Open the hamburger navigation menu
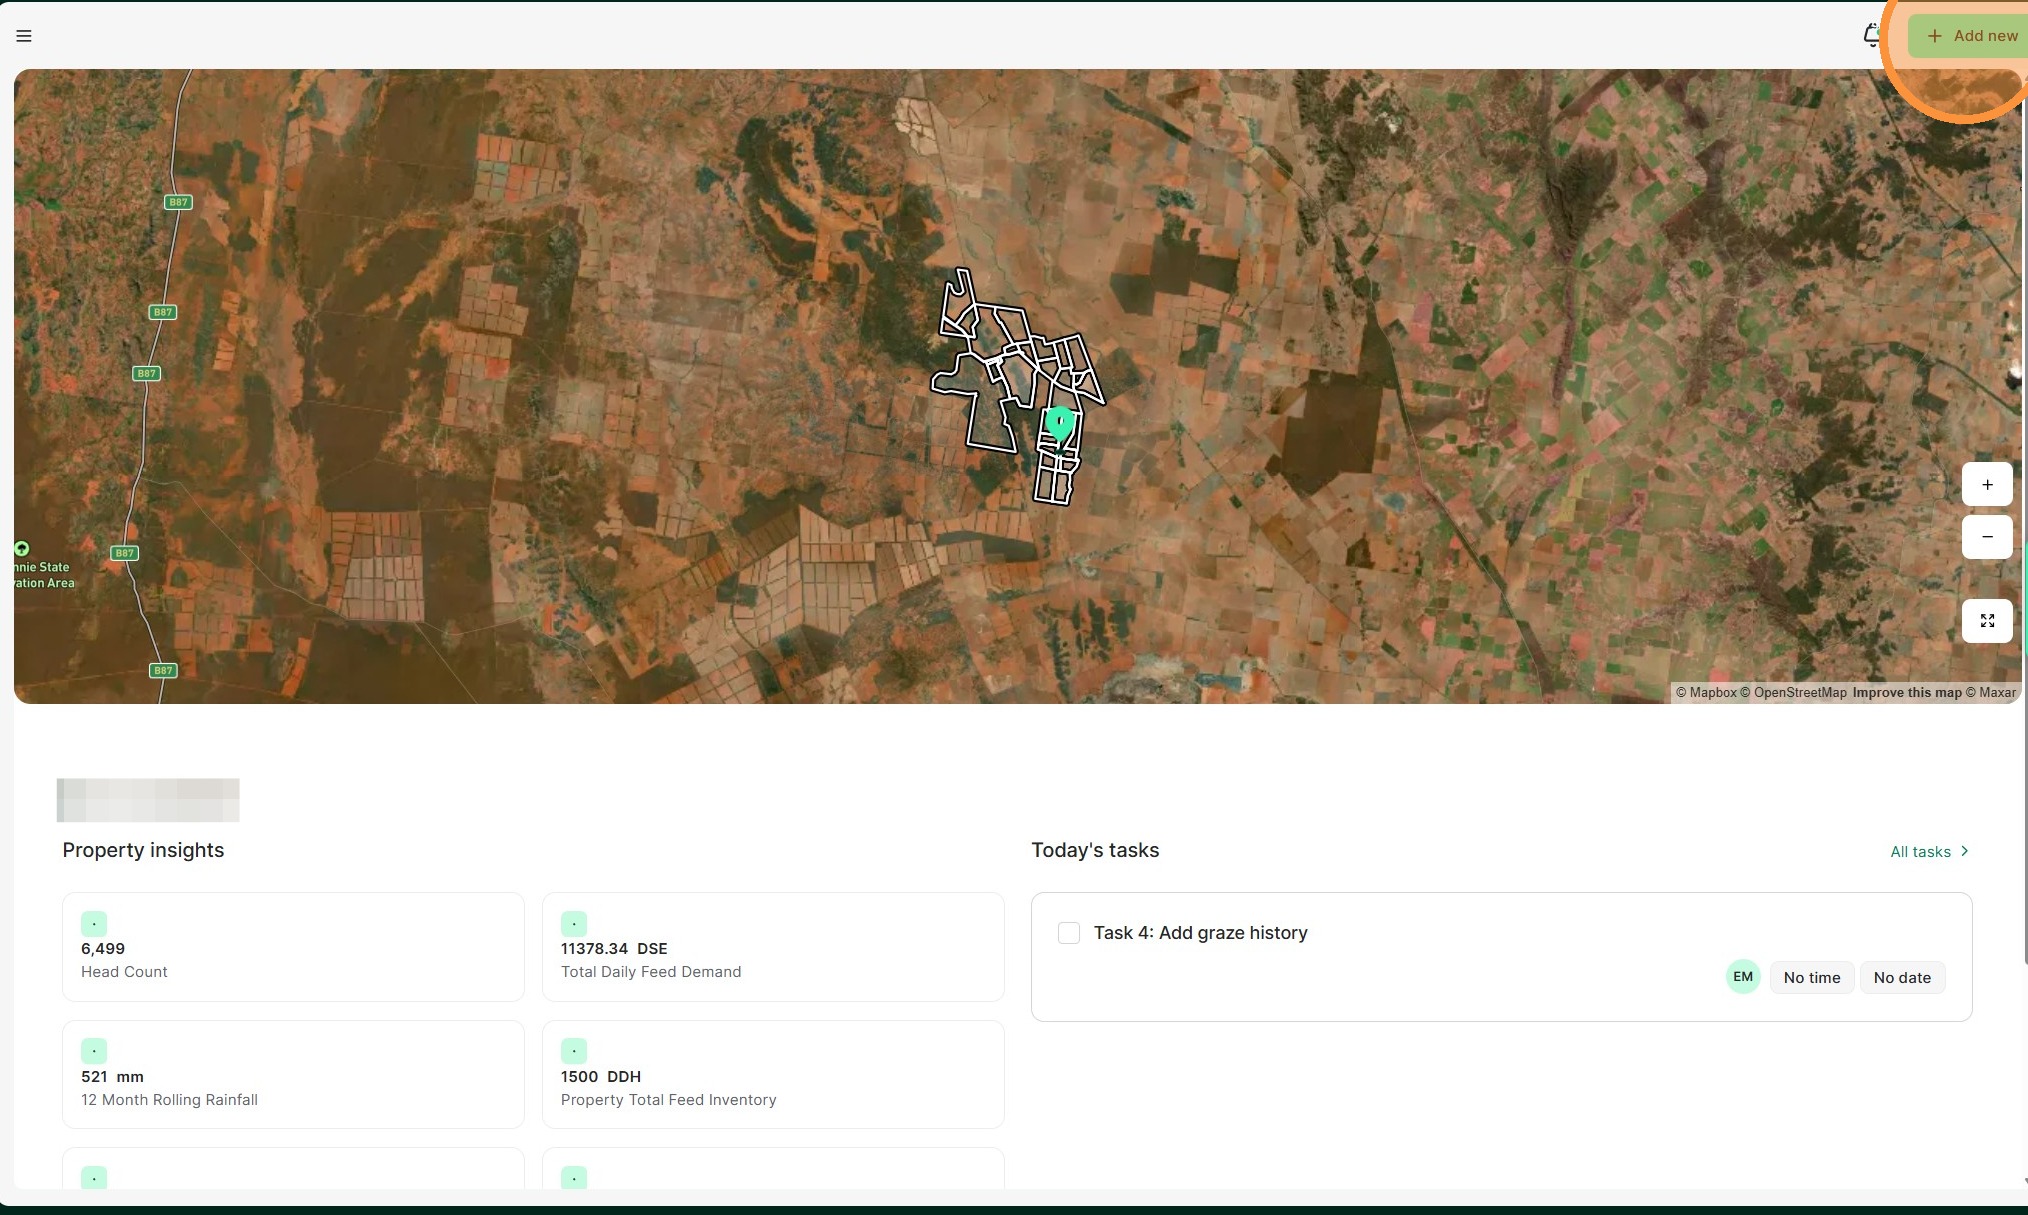The height and width of the screenshot is (1215, 2028). pos(24,36)
